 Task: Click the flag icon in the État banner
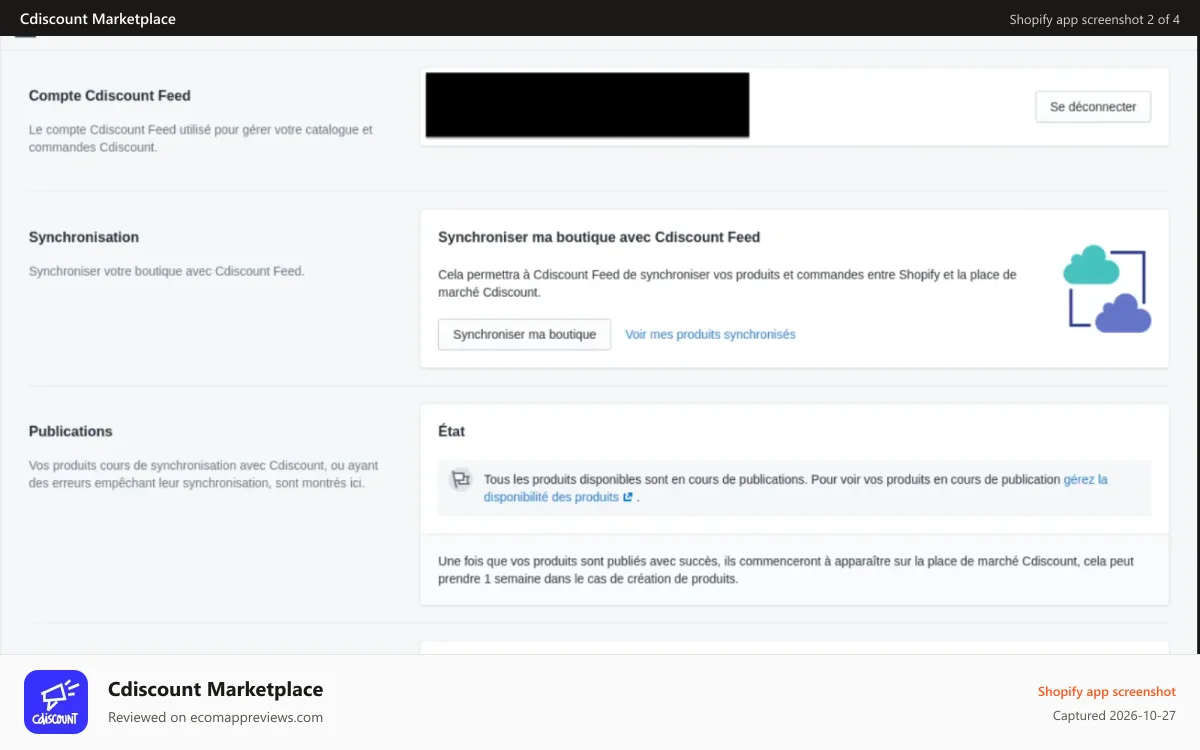tap(460, 479)
